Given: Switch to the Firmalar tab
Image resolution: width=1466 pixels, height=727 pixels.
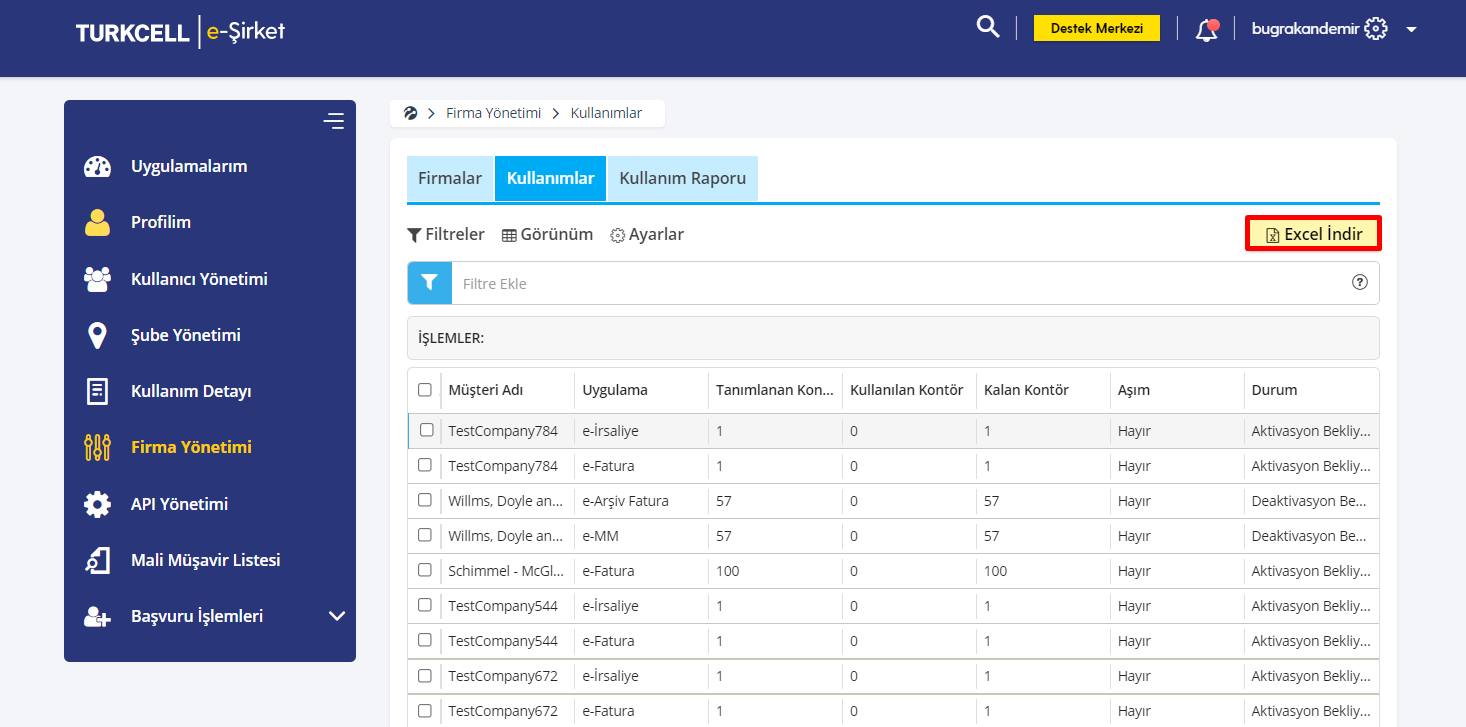Looking at the screenshot, I should [x=450, y=178].
